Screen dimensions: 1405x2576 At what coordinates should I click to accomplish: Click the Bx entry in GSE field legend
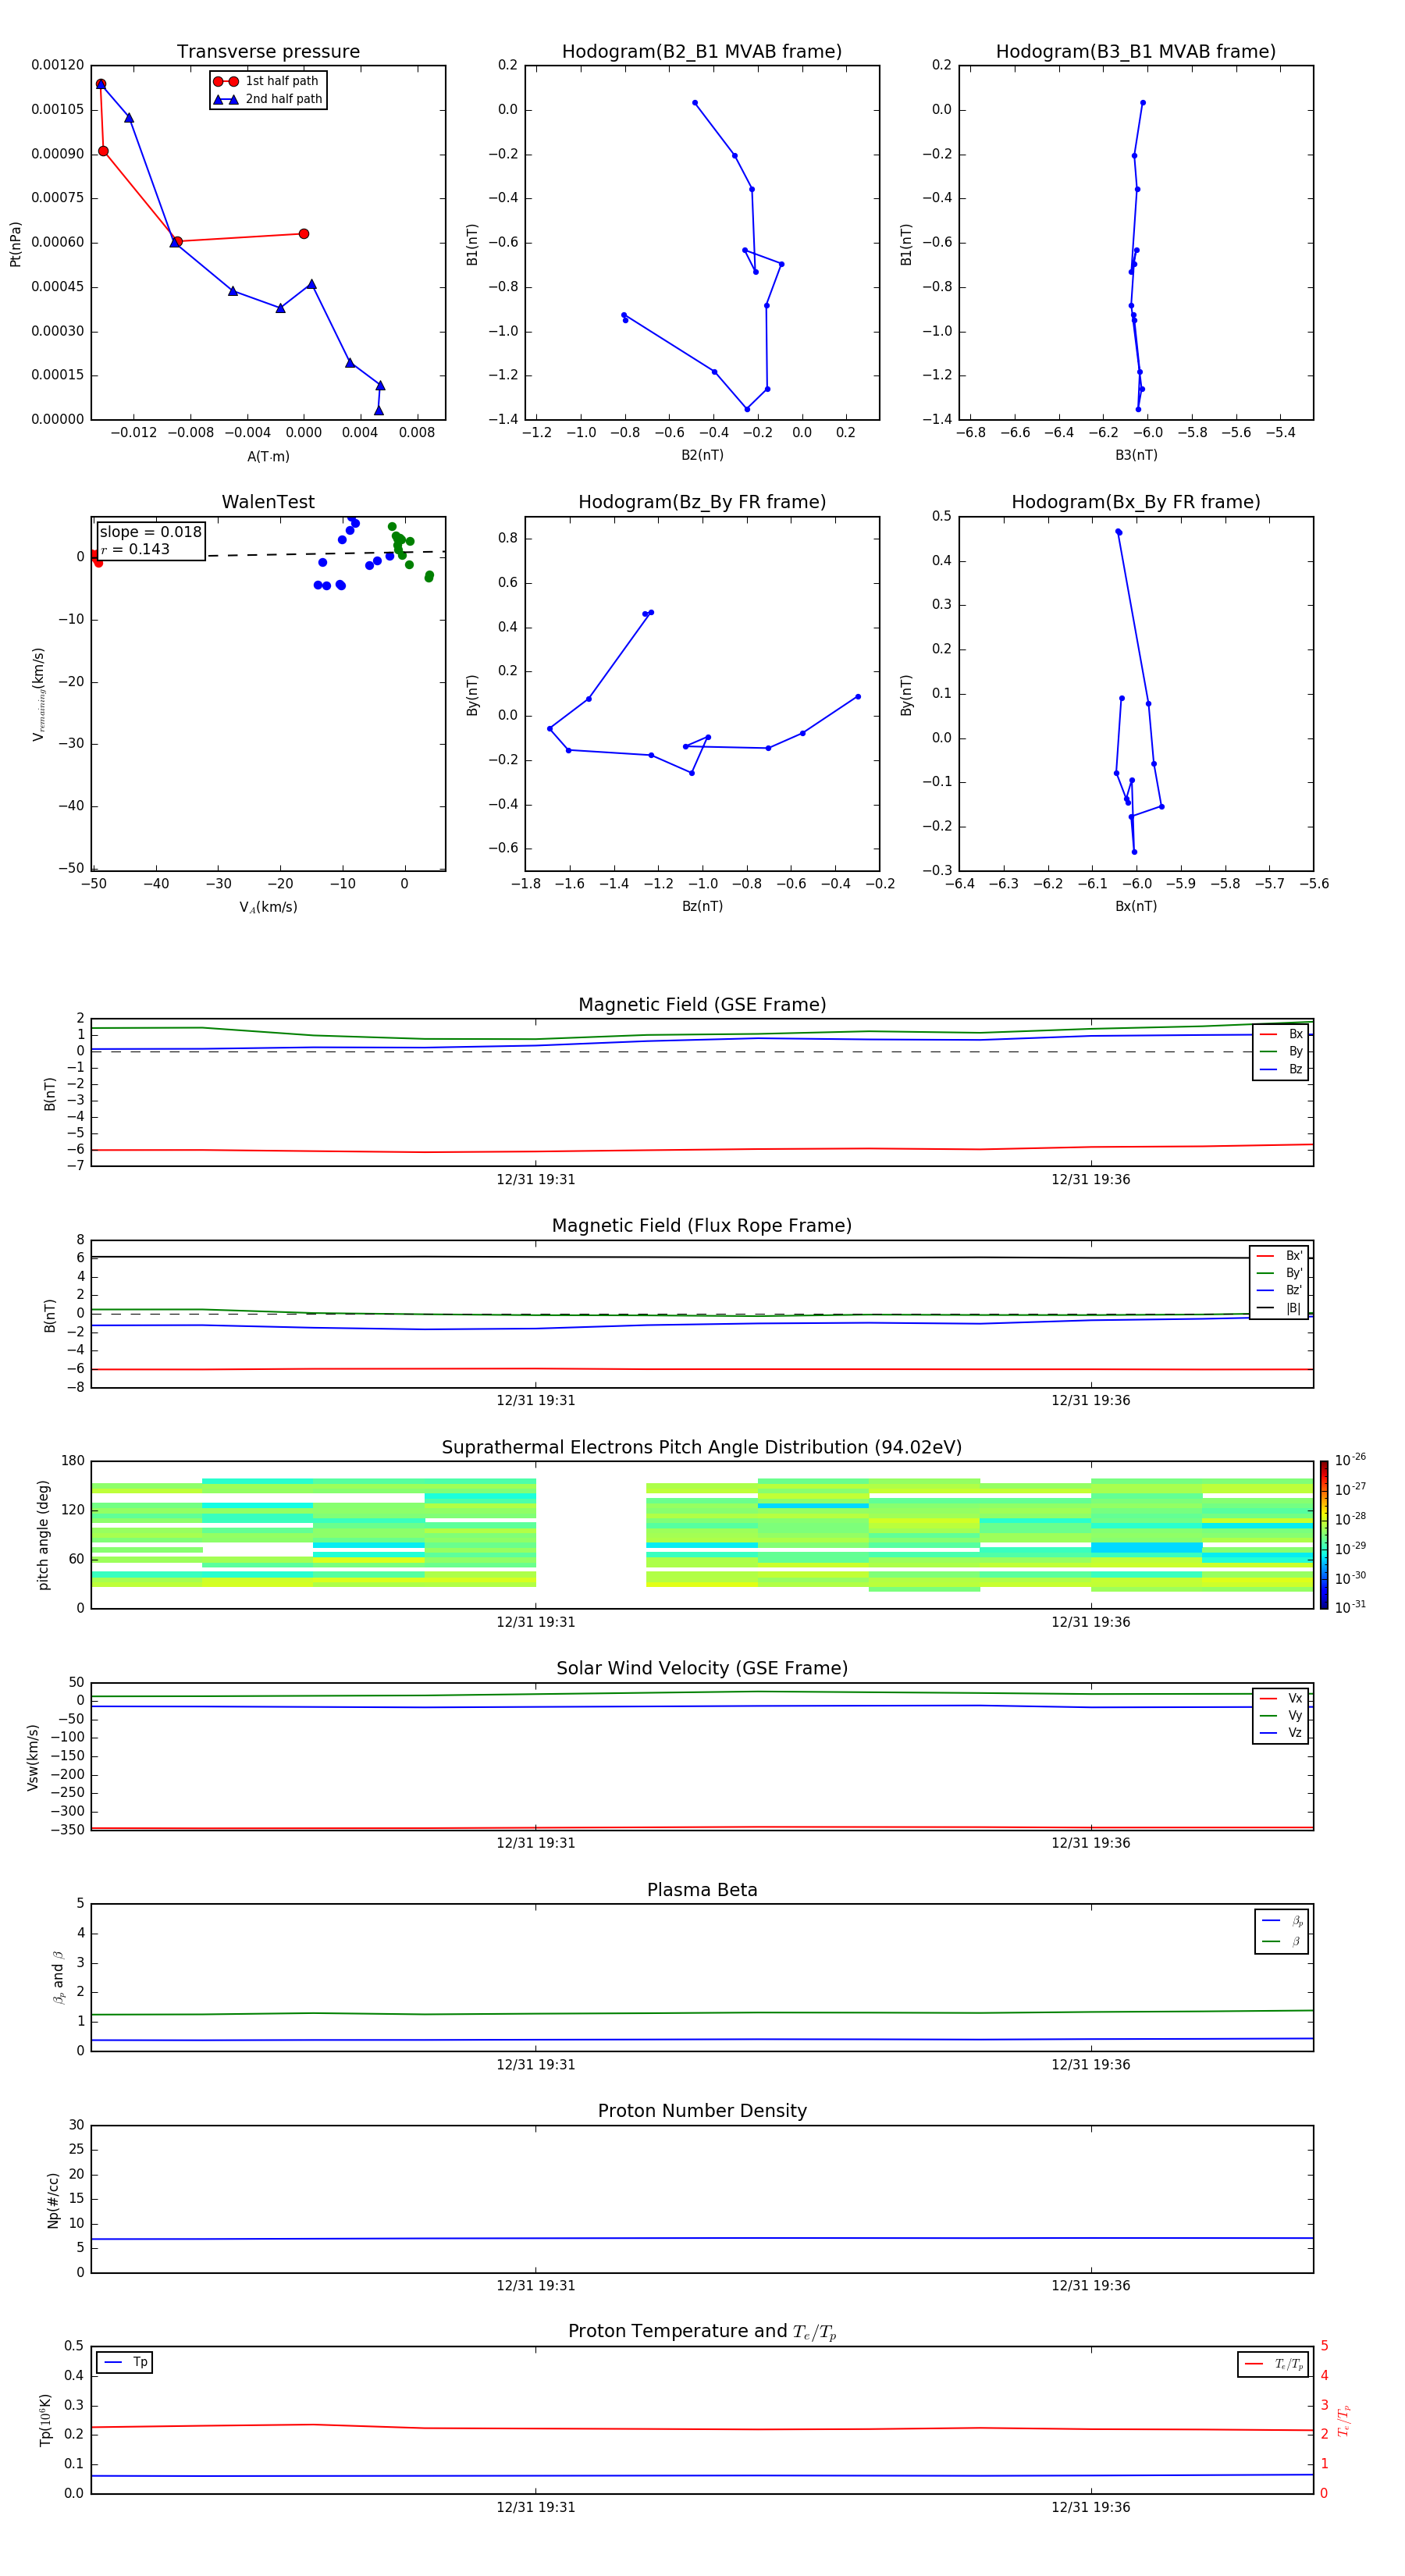coord(1281,1034)
